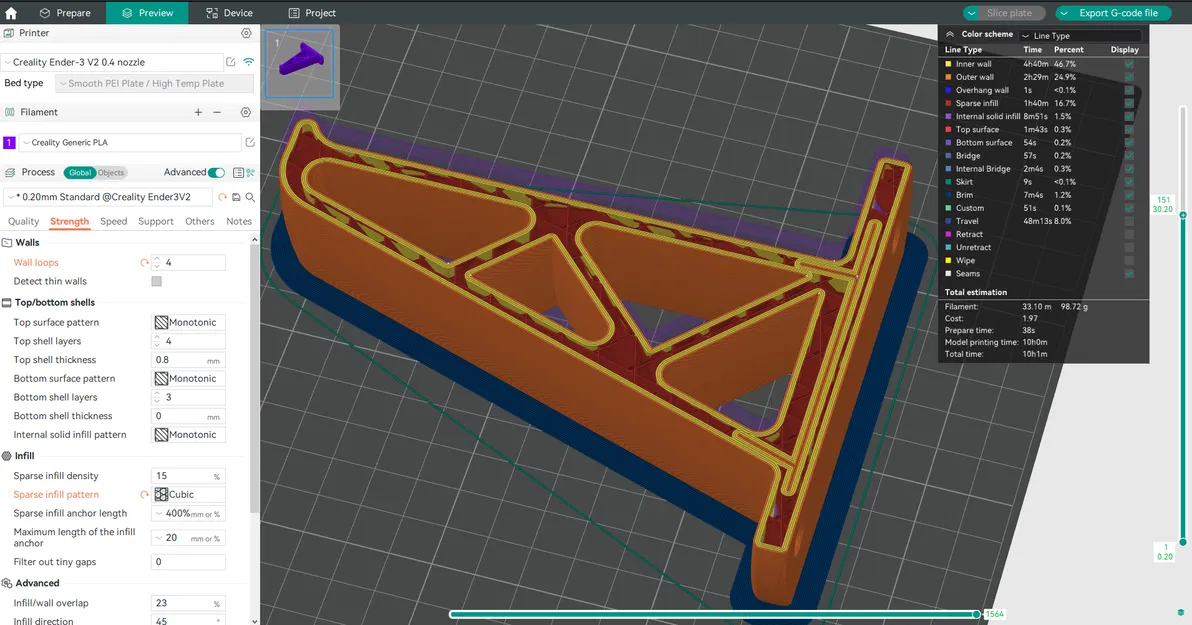This screenshot has width=1192, height=625.
Task: Open the Support settings tab
Action: click(156, 221)
